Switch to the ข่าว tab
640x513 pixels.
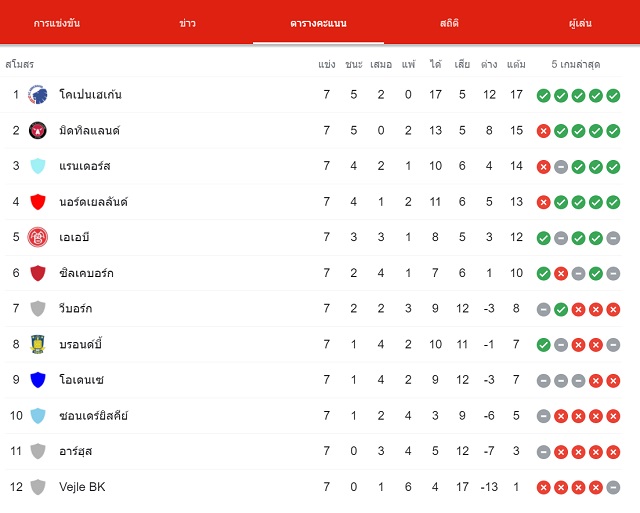click(187, 23)
